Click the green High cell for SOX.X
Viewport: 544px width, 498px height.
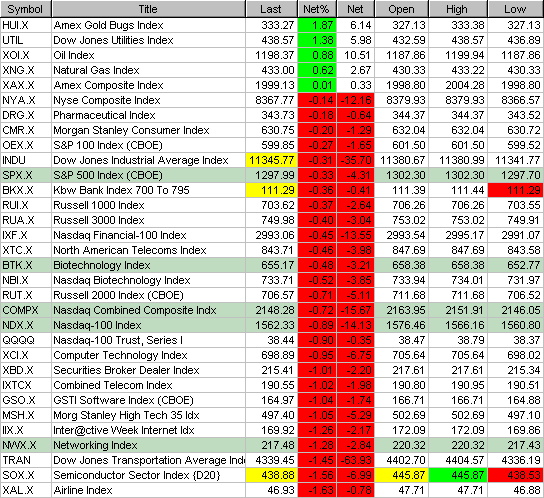[x=458, y=475]
